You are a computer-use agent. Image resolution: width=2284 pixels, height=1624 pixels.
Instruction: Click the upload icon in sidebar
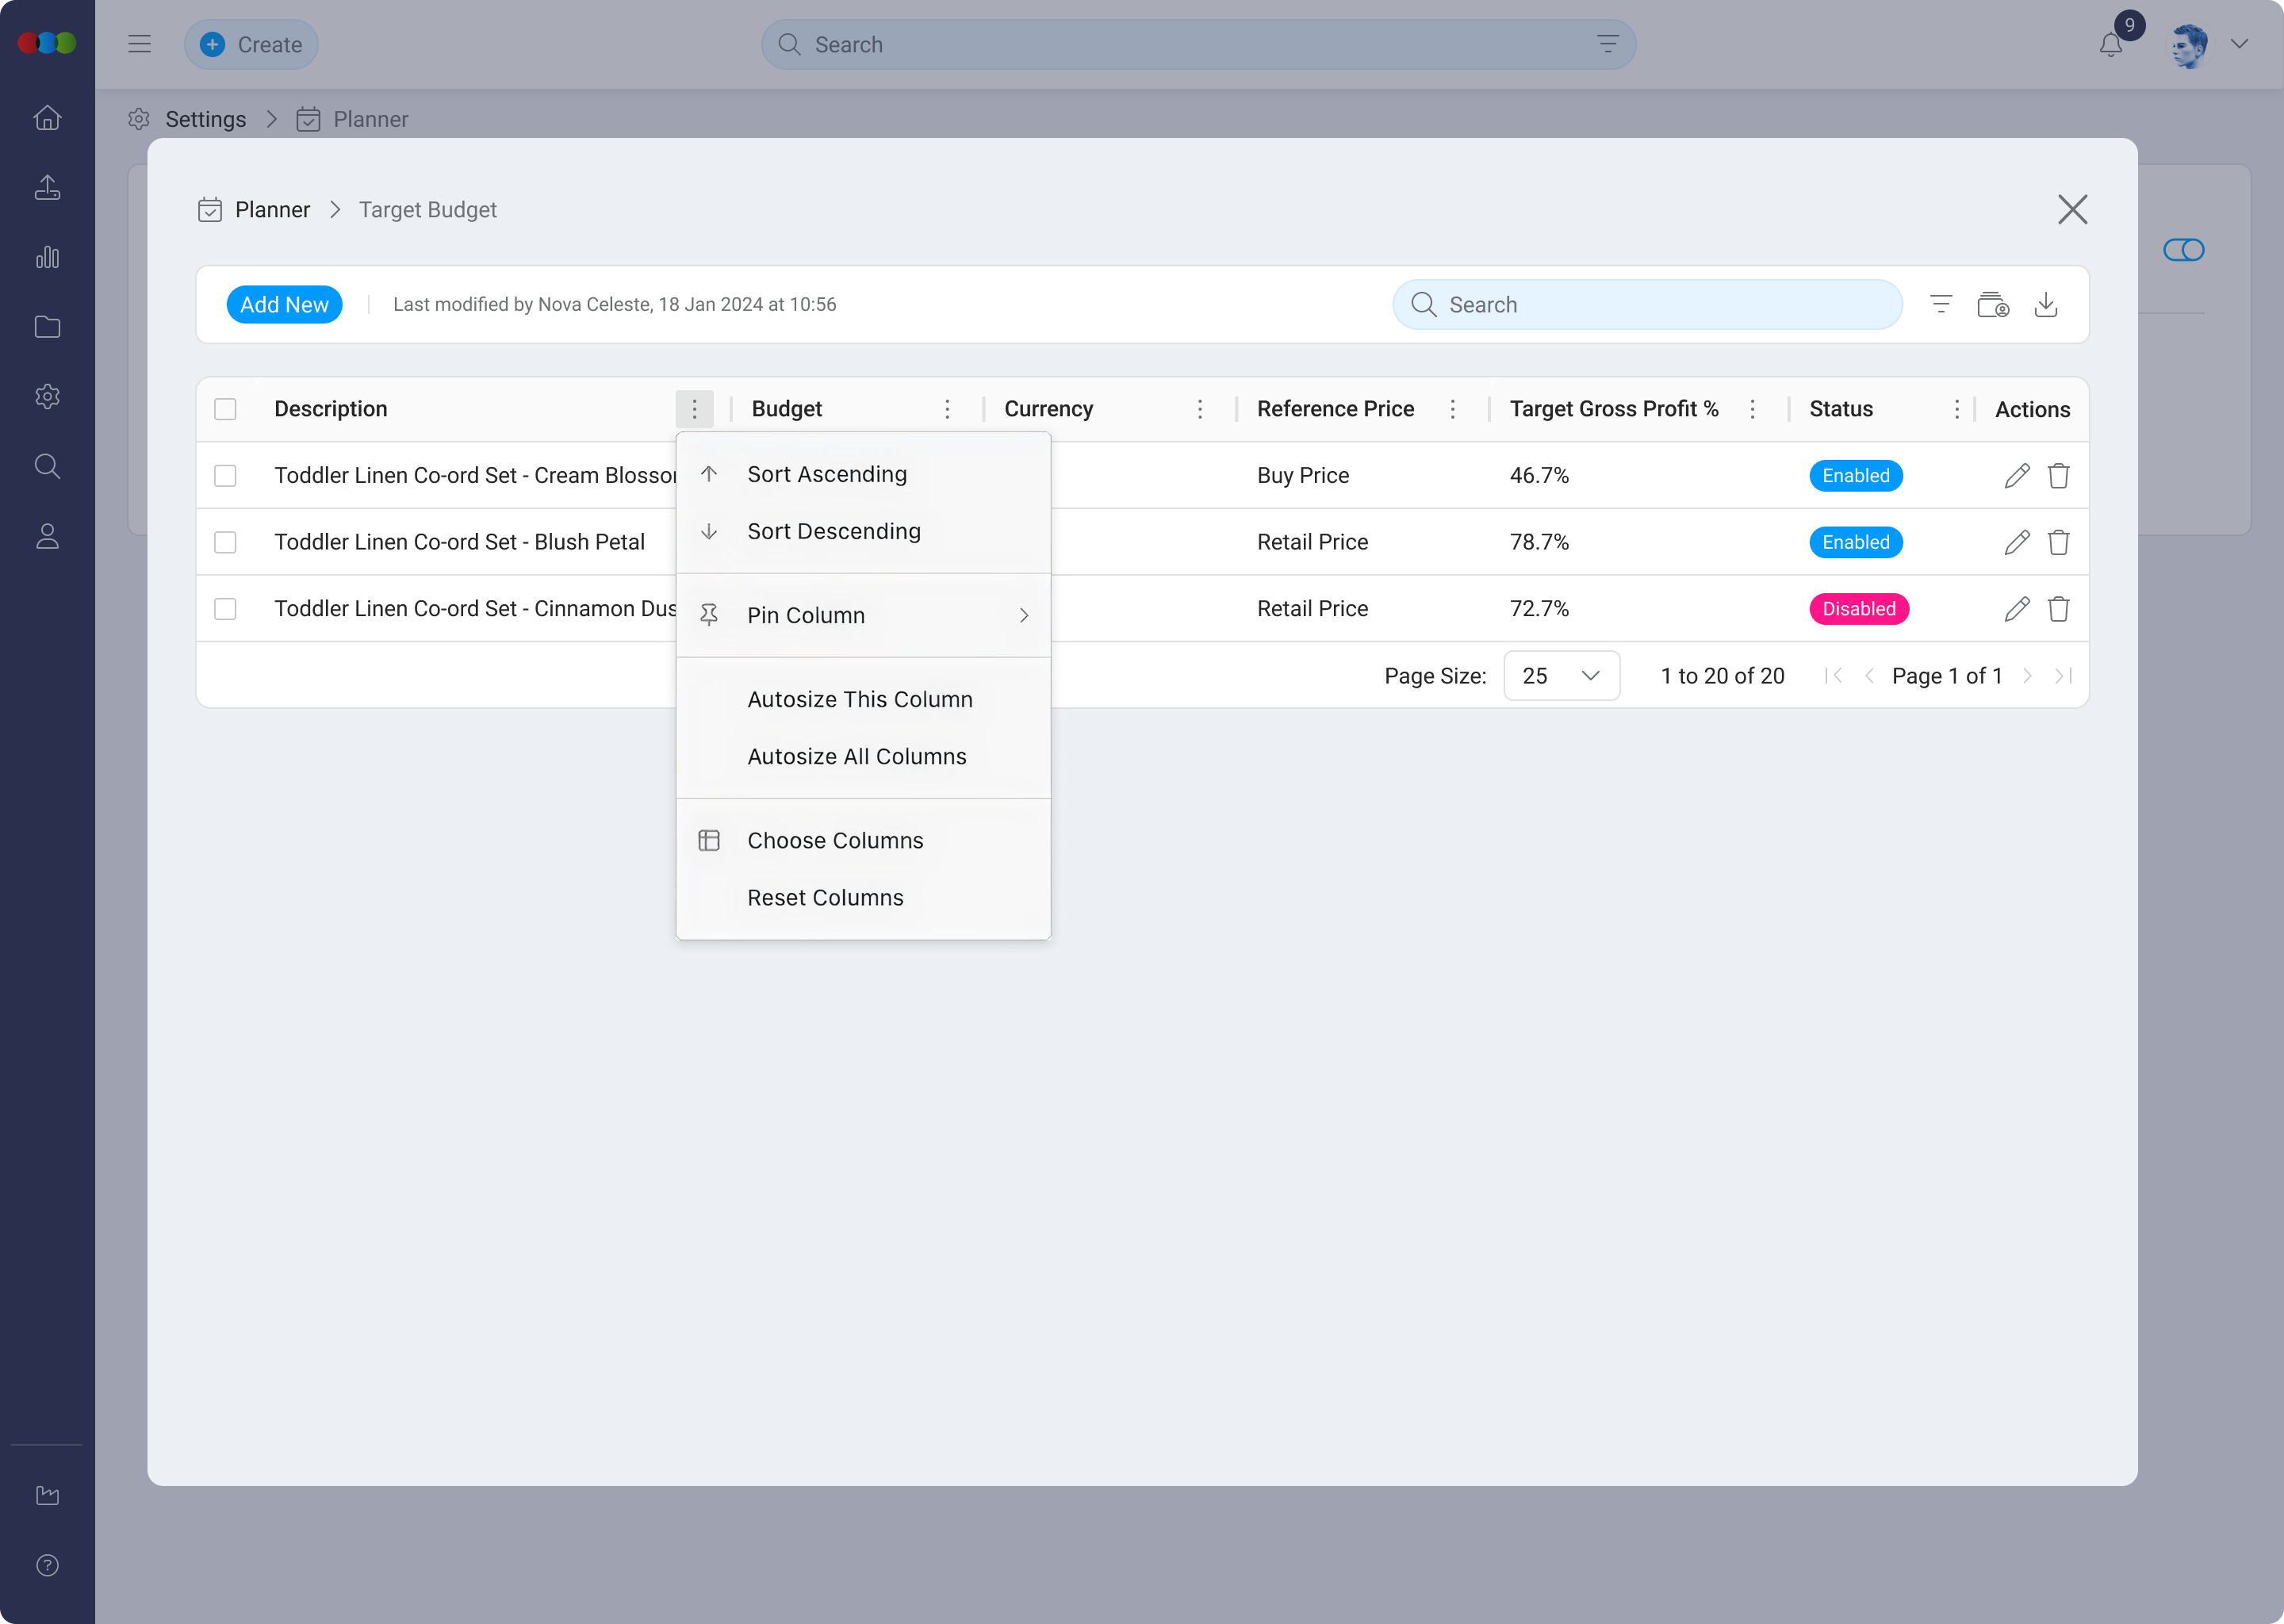(x=47, y=188)
